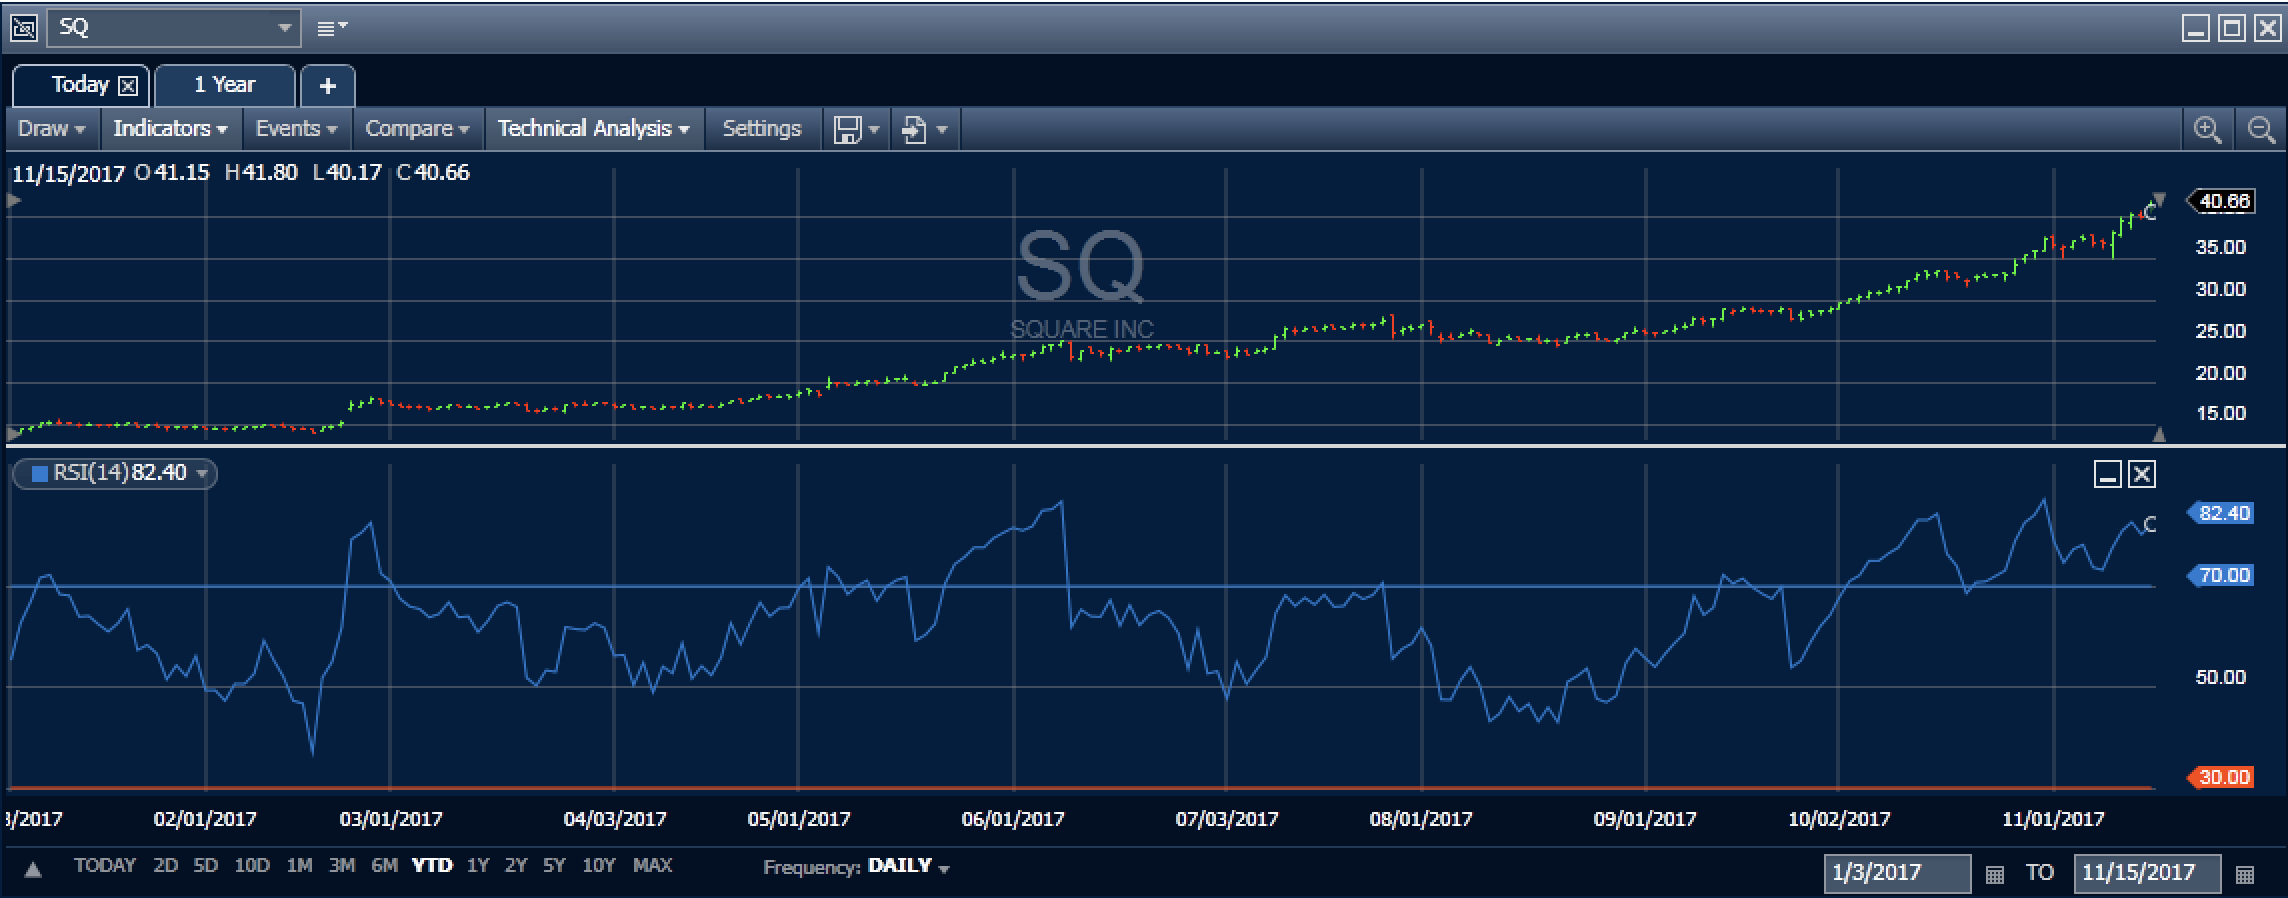
Task: Open the RSI(14) indicator dropdown
Action: tap(202, 474)
